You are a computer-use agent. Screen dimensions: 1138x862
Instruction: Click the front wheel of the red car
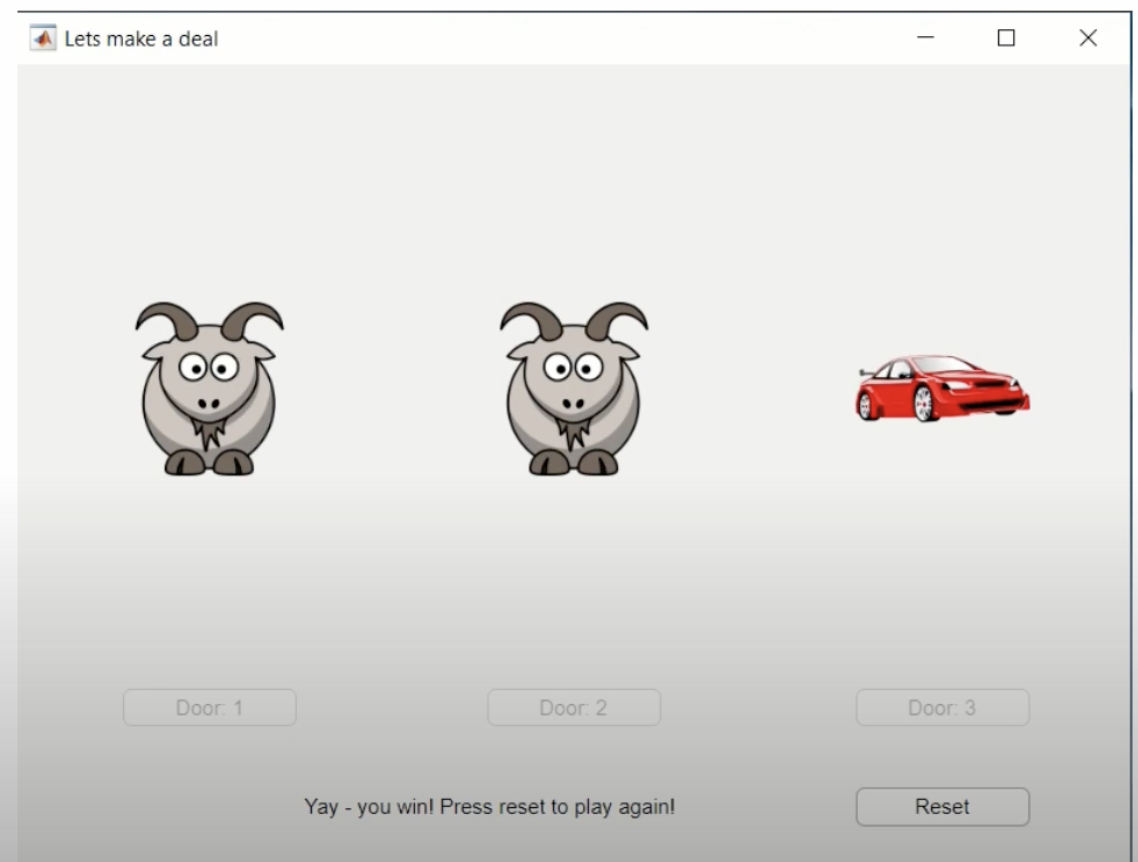click(922, 403)
